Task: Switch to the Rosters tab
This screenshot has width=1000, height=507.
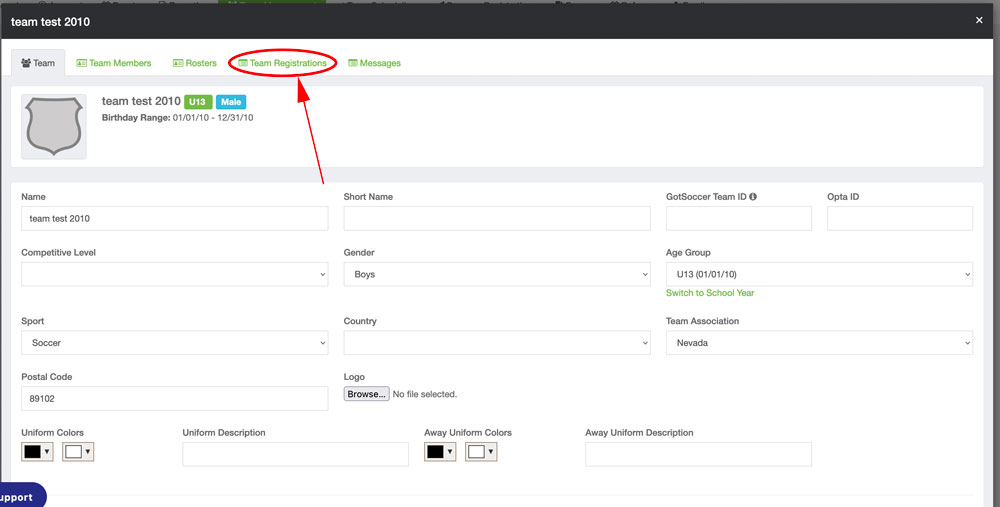Action: [x=195, y=63]
